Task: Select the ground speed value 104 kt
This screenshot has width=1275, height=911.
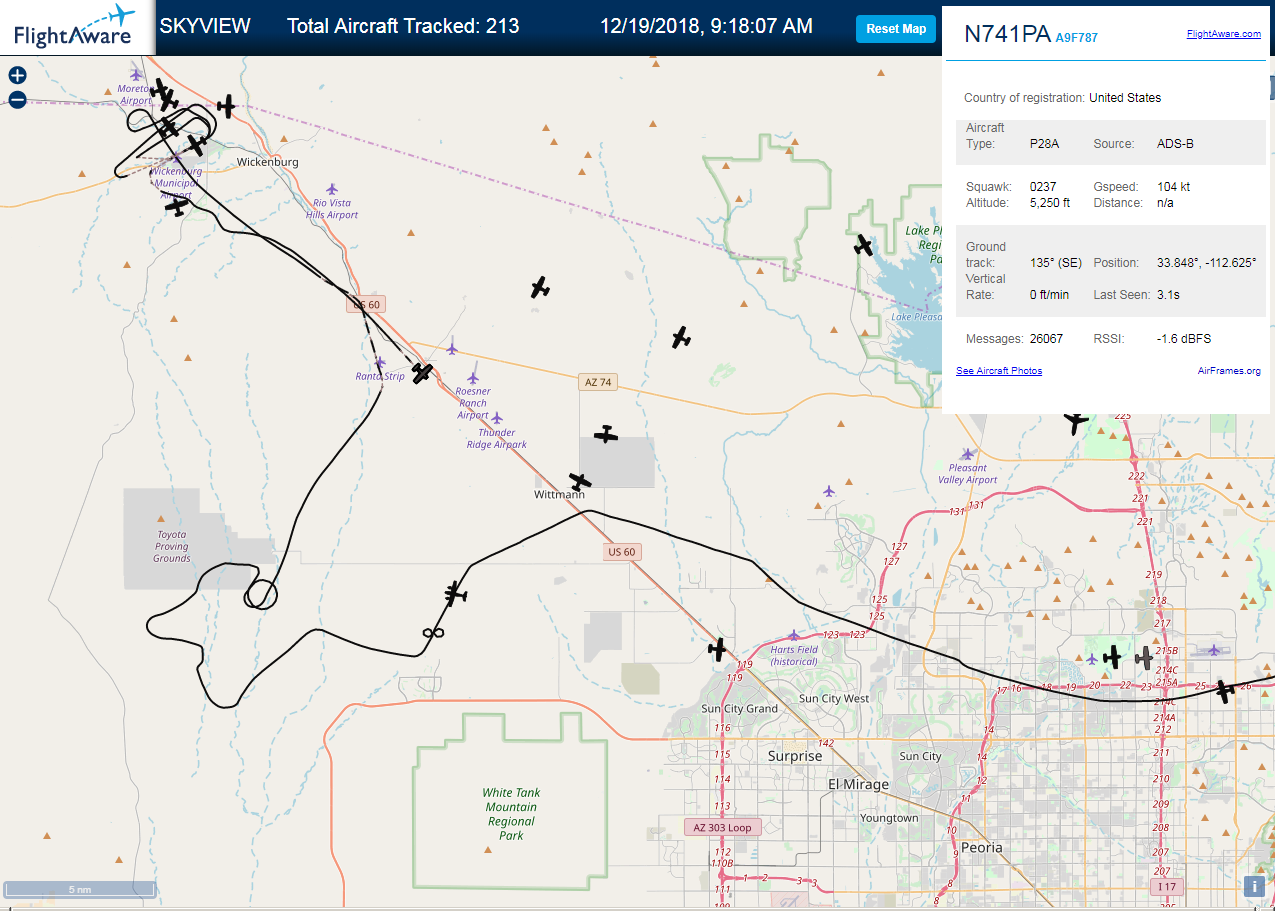Action: [x=1173, y=187]
